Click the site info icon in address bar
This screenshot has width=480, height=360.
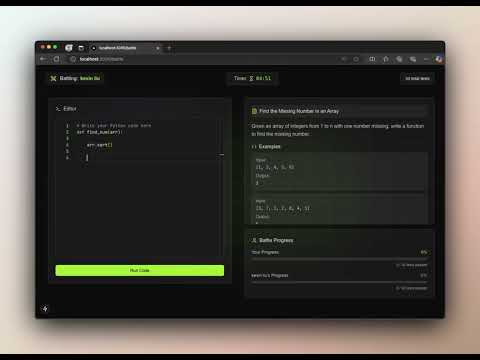73,59
